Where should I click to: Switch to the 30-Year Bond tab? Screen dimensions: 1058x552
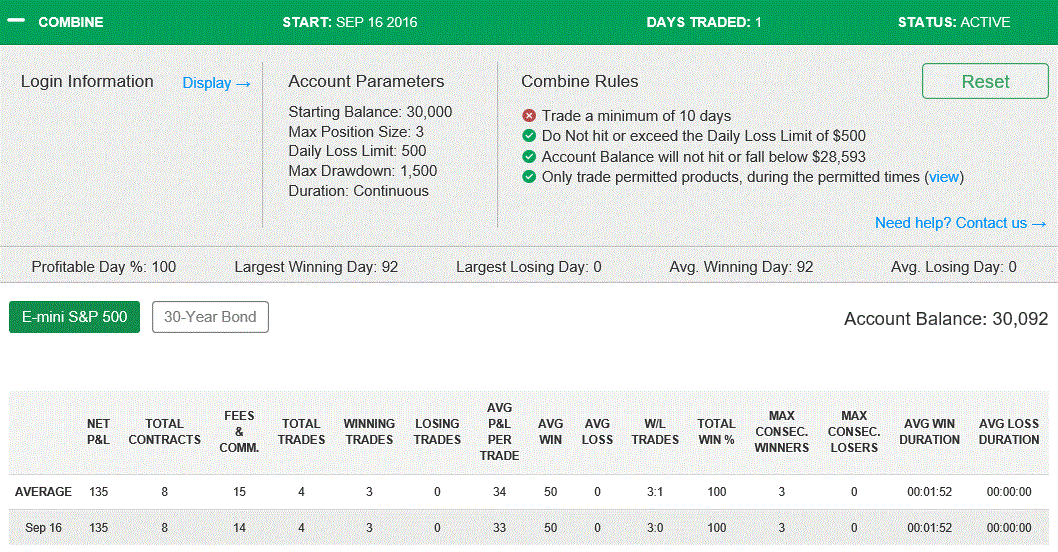[211, 316]
